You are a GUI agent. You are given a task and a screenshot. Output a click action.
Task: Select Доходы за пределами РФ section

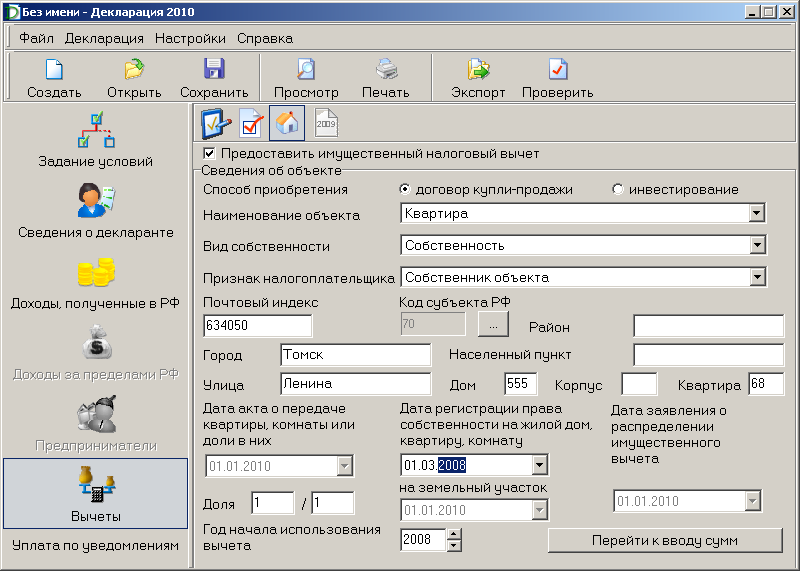tap(96, 353)
